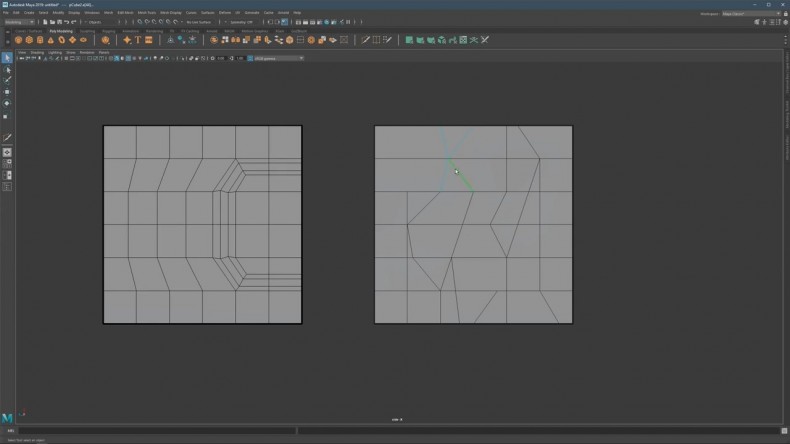Viewport: 790px width, 444px height.
Task: Select the Multi-Cut tool shelf icon
Action: (365, 40)
